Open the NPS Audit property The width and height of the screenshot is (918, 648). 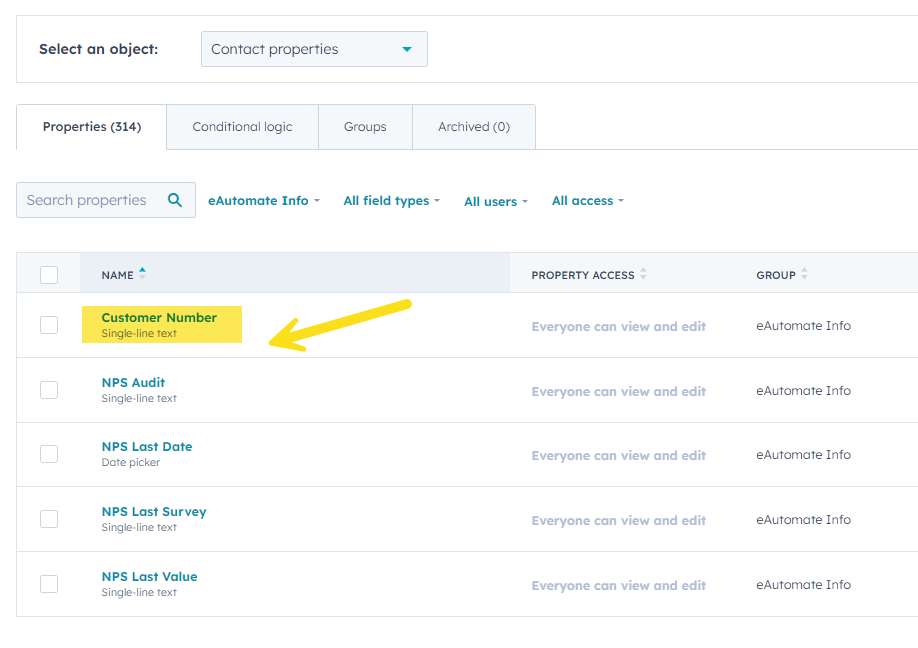pyautogui.click(x=133, y=383)
